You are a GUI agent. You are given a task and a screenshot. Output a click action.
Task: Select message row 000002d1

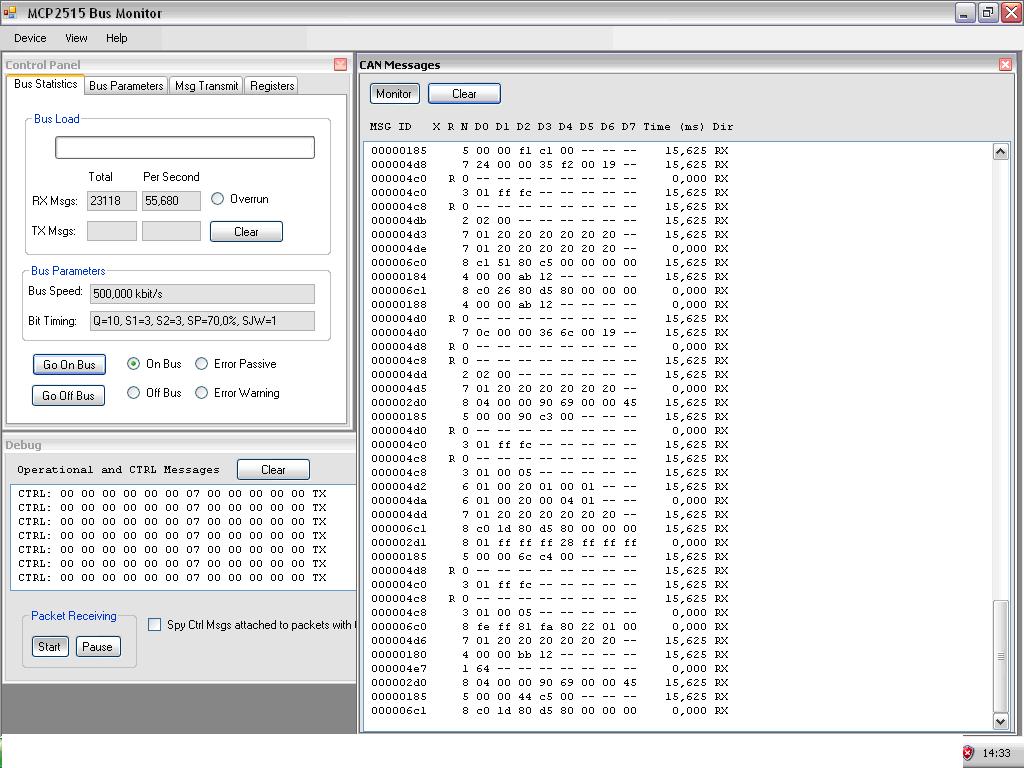tap(550, 543)
